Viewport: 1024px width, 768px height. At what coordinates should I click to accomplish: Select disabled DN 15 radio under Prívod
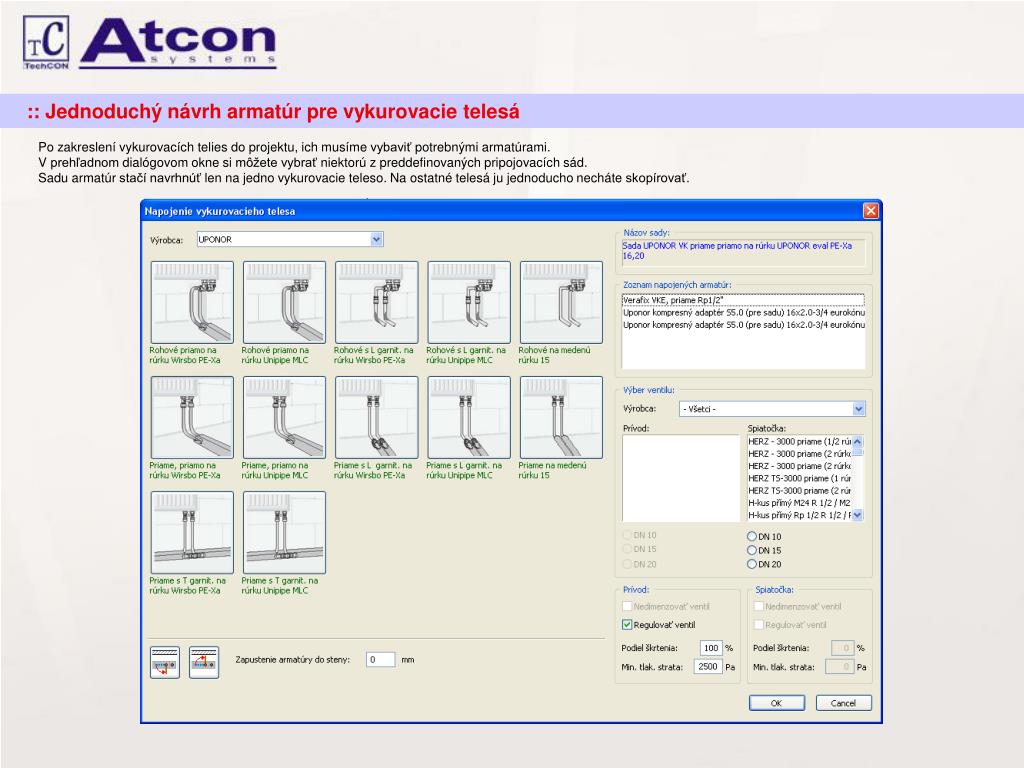628,549
